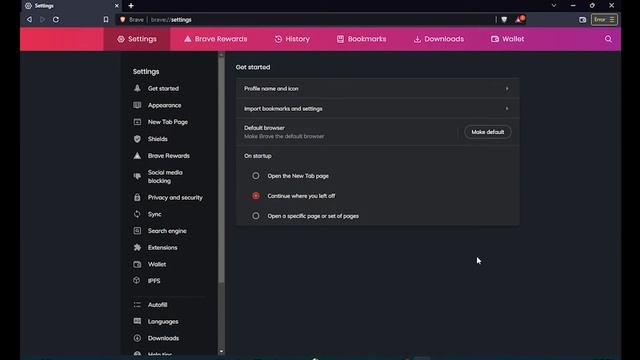Click the wallet icon in browser toolbar

(x=582, y=20)
